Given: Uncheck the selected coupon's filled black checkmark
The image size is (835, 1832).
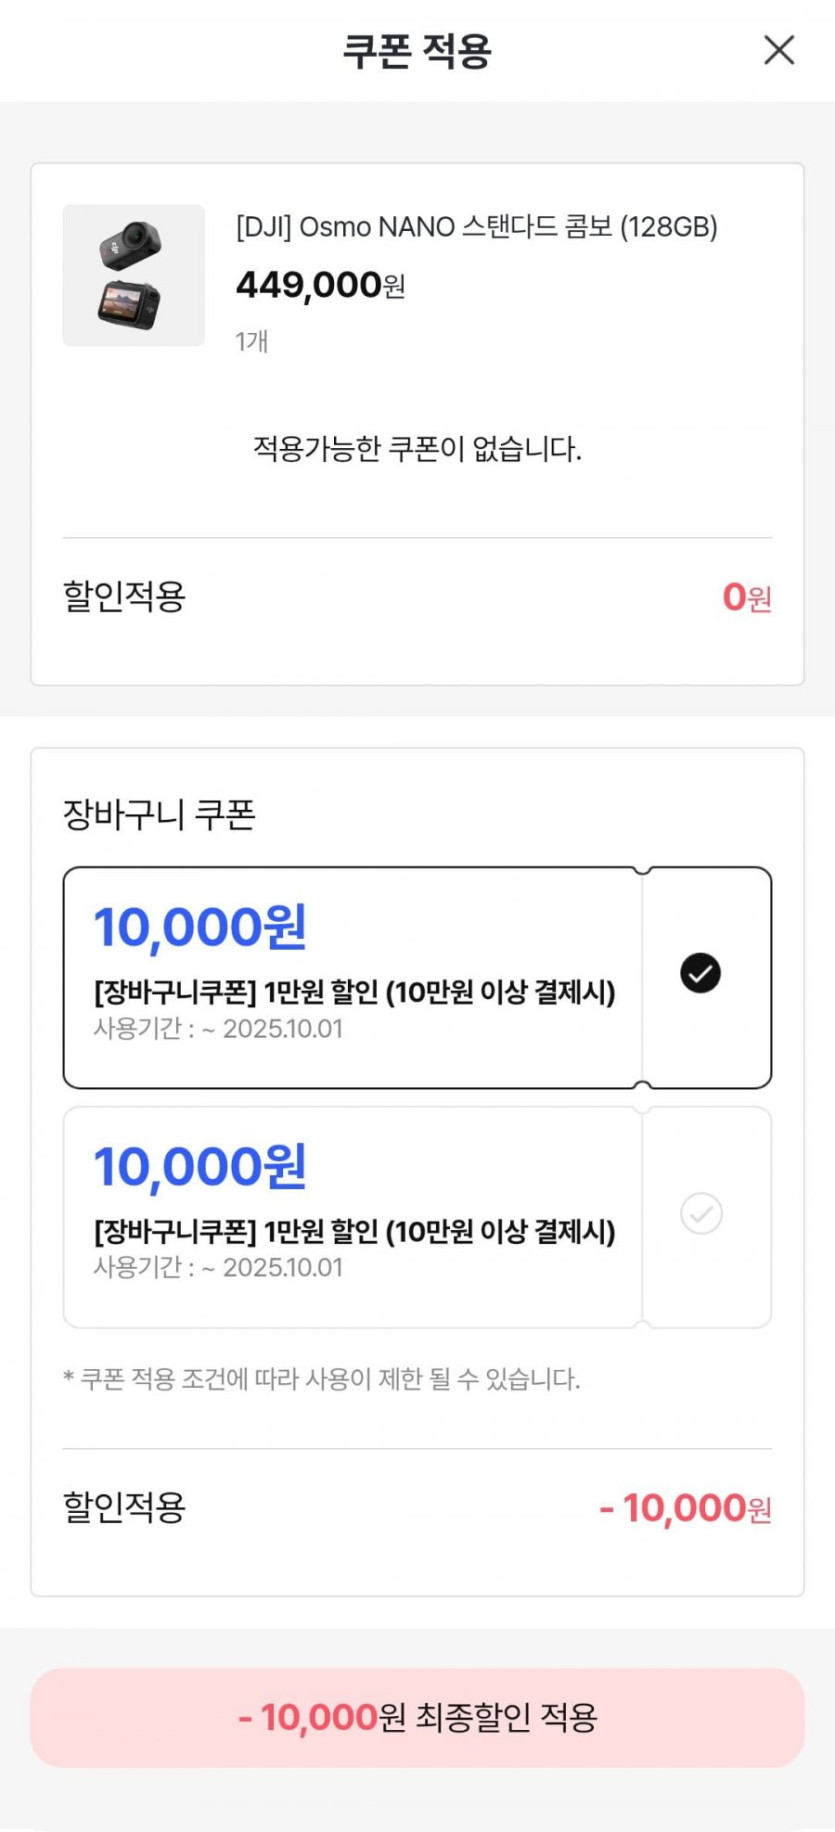Looking at the screenshot, I should click(x=700, y=973).
